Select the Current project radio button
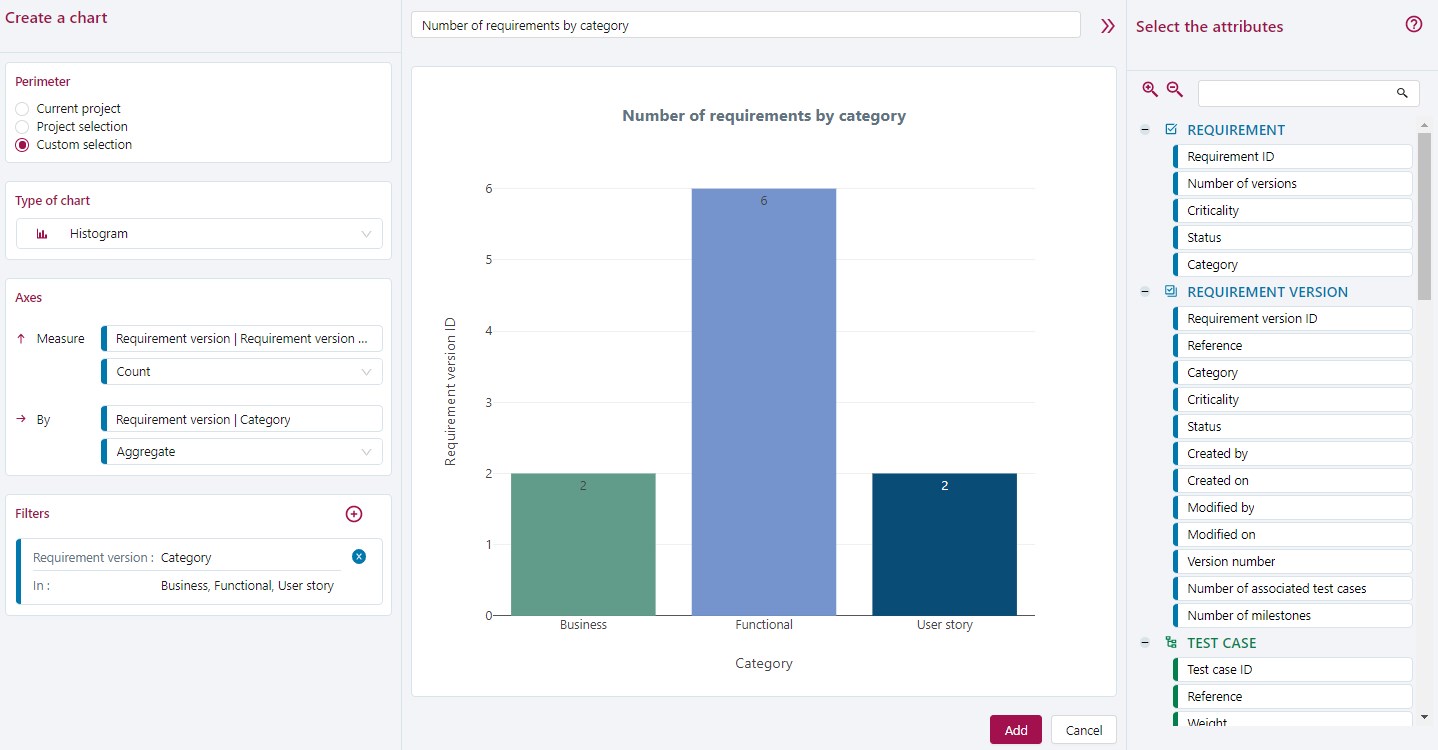 click(20, 108)
